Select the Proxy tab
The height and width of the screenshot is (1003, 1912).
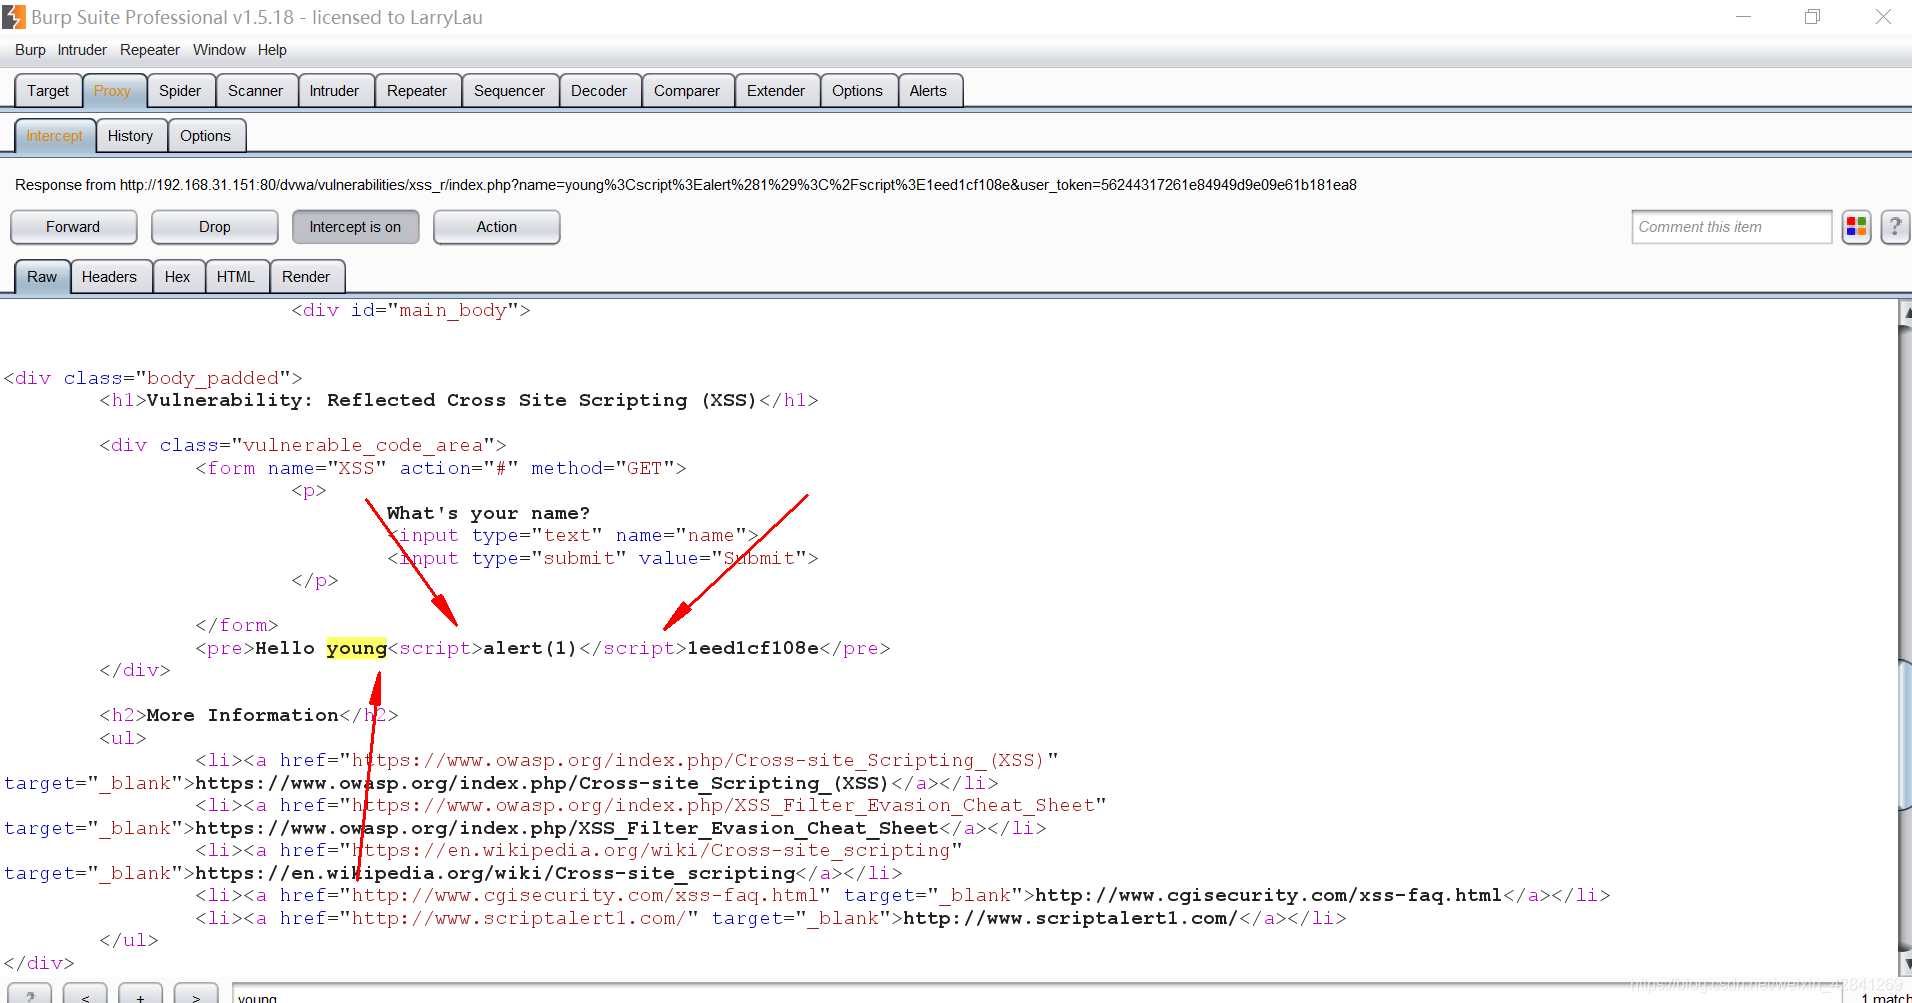tap(112, 91)
